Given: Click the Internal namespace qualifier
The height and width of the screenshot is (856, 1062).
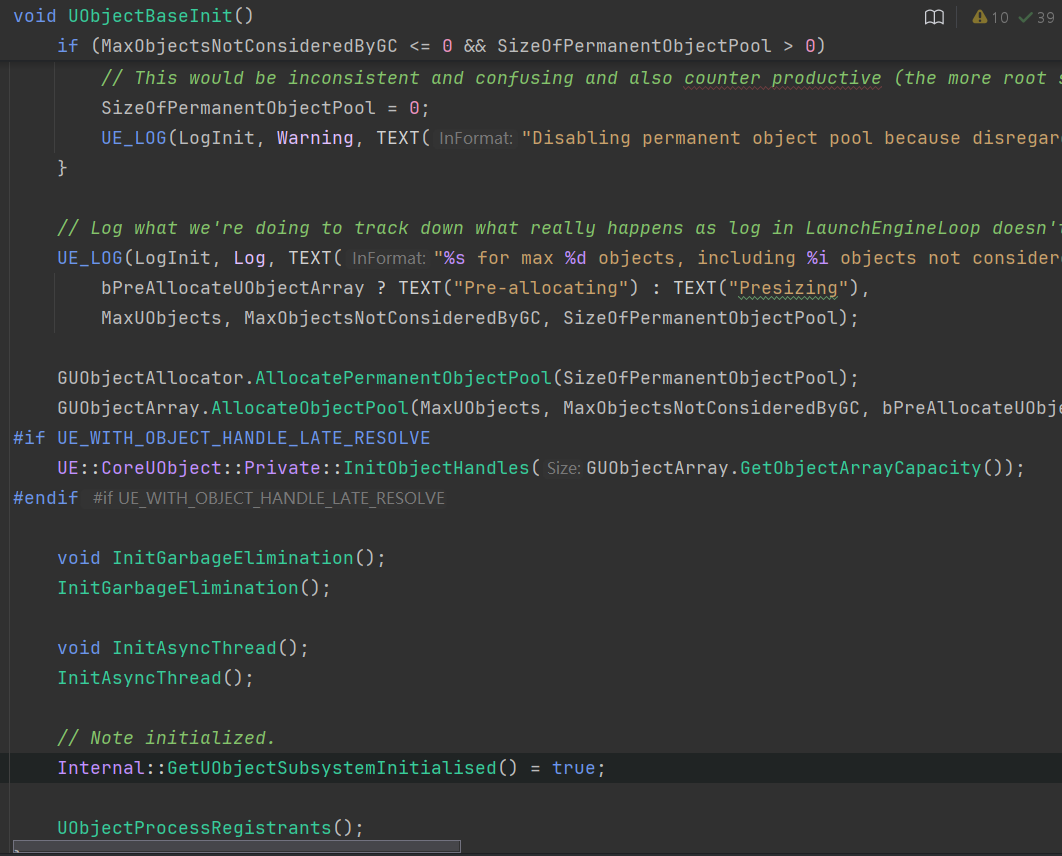Looking at the screenshot, I should [x=101, y=768].
